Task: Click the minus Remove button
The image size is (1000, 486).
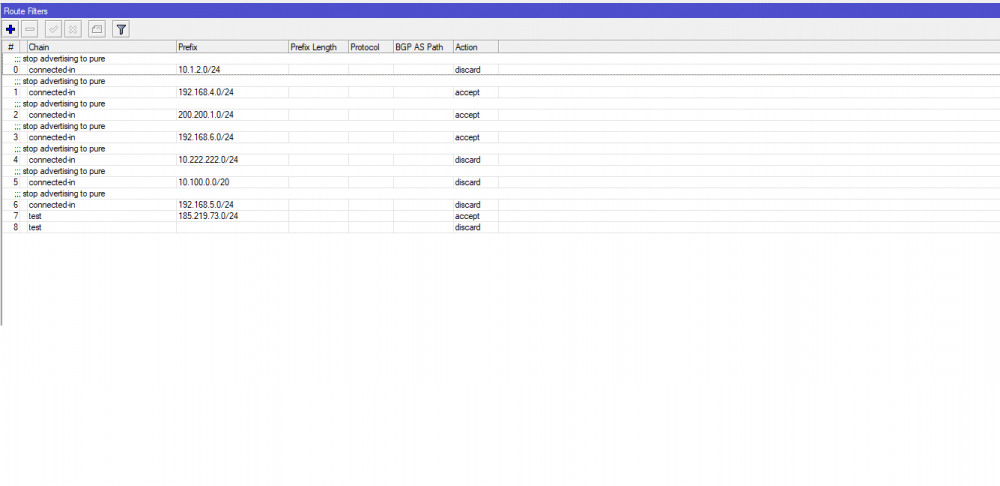Action: coord(30,30)
